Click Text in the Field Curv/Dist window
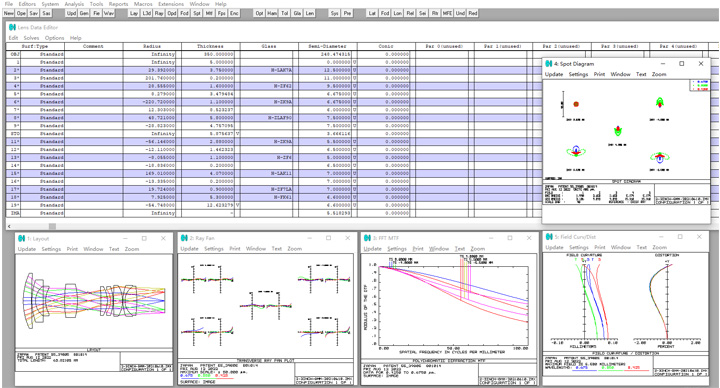Image resolution: width=720 pixels, height=388 pixels. pyautogui.click(x=641, y=247)
